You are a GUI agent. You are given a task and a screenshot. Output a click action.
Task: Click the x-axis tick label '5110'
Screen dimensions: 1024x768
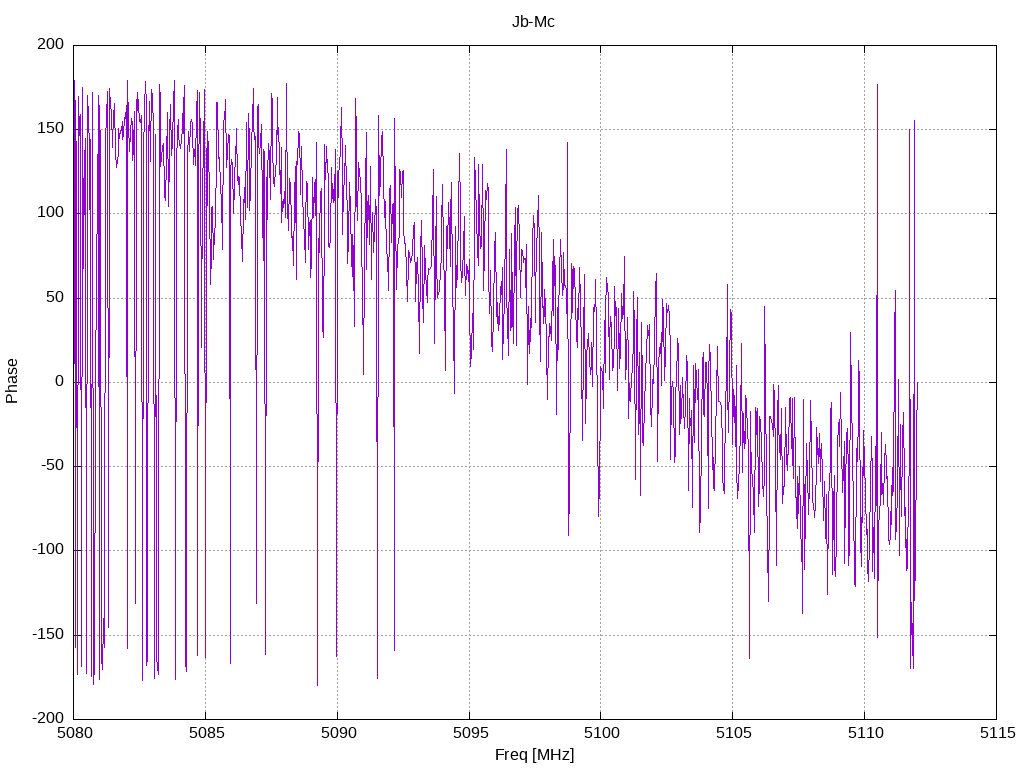[865, 733]
